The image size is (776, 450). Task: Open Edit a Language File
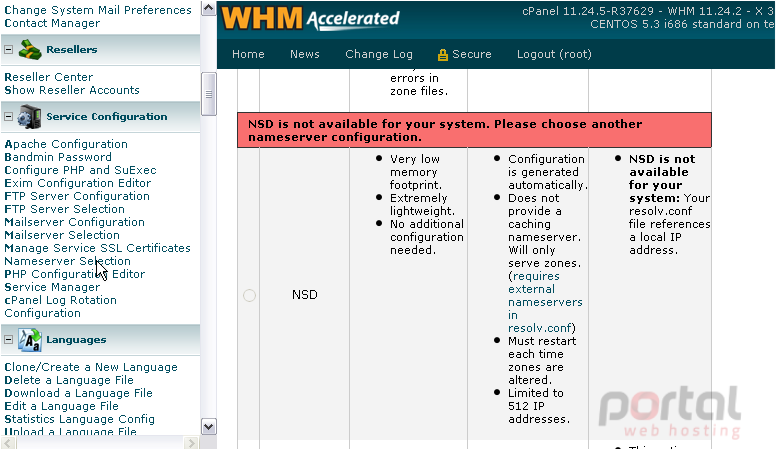click(x=61, y=406)
